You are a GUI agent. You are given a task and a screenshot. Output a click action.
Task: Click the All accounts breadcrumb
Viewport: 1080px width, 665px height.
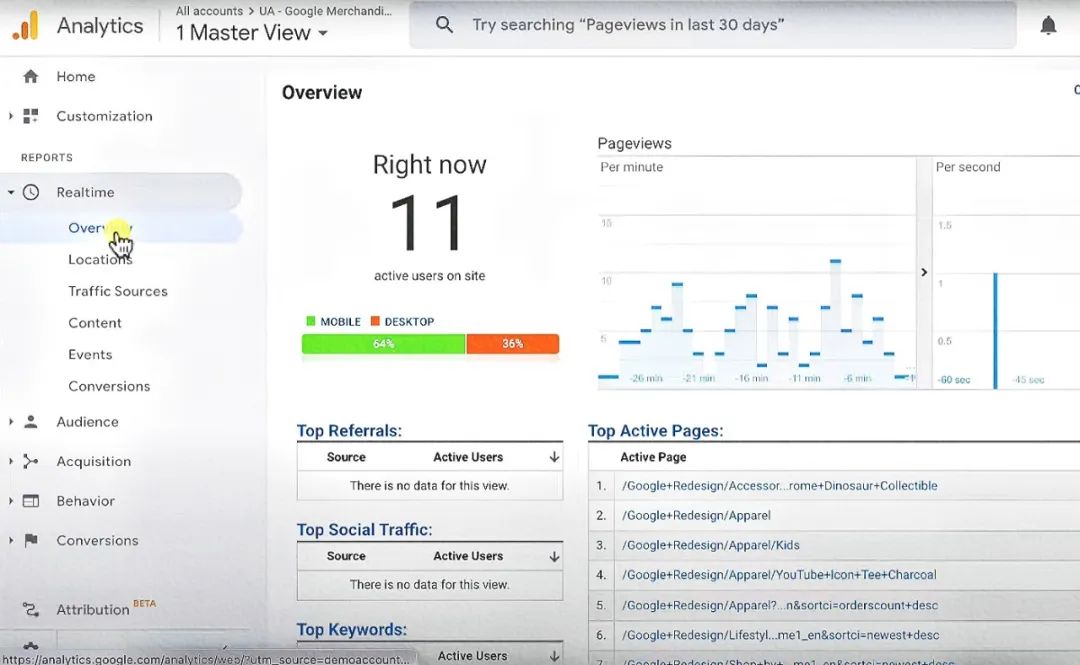click(209, 11)
